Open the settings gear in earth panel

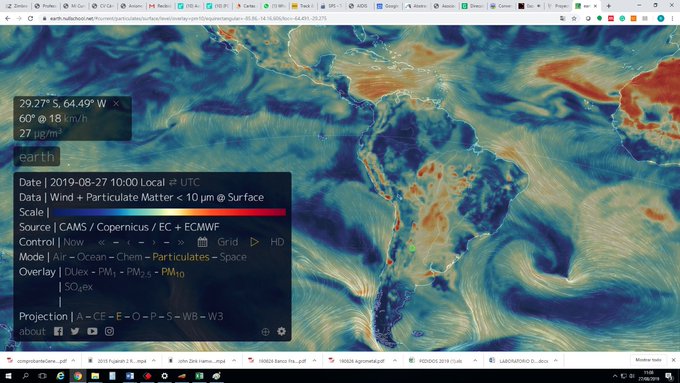281,331
